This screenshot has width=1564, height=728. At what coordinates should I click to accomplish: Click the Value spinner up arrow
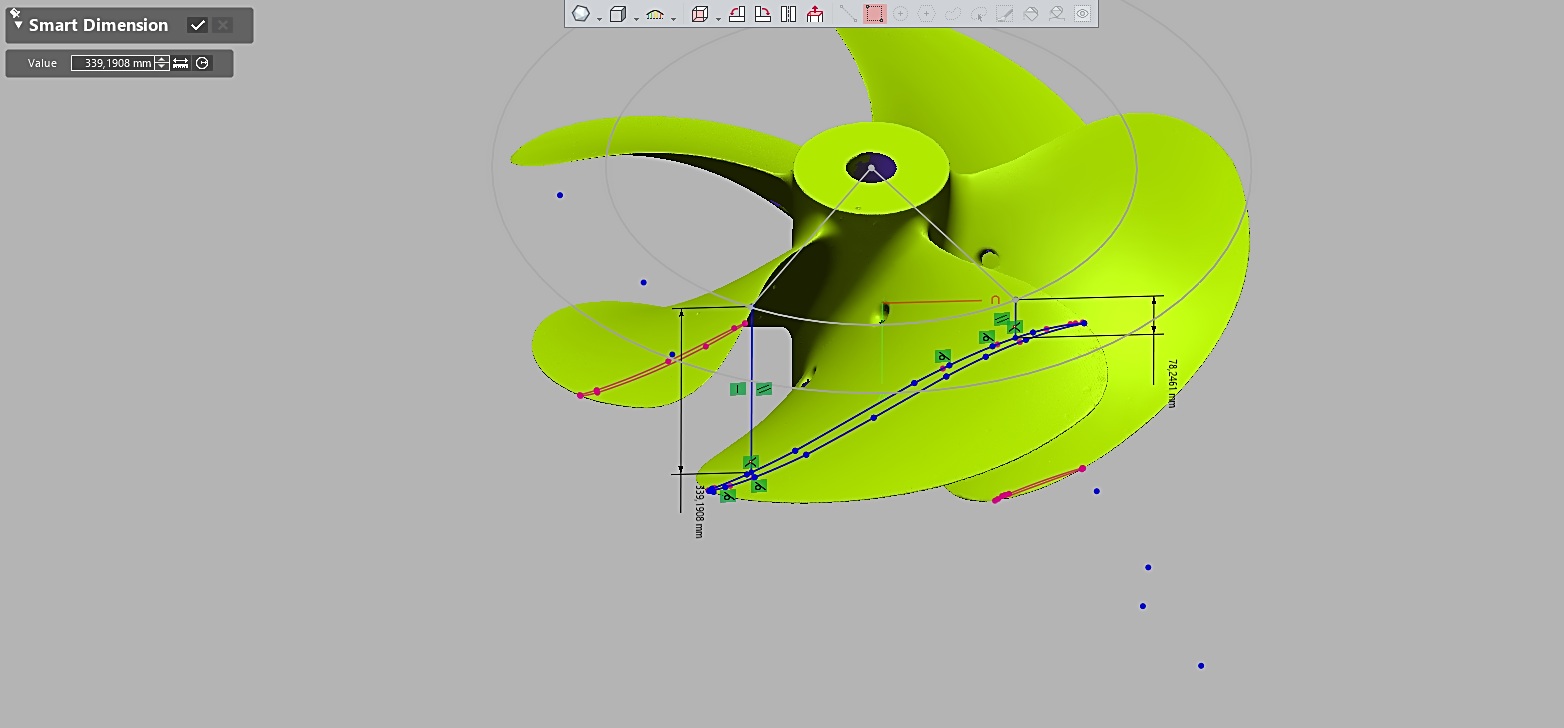[x=162, y=59]
